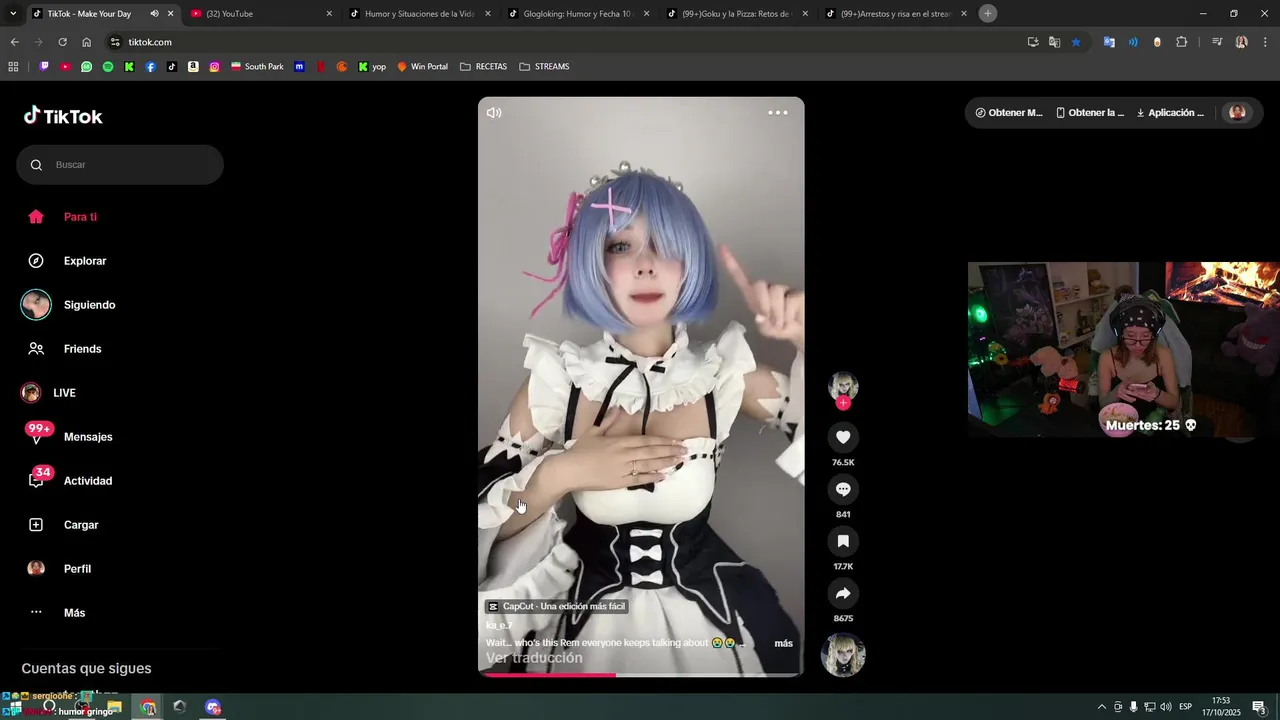Open the site info icon in address bar

(116, 42)
